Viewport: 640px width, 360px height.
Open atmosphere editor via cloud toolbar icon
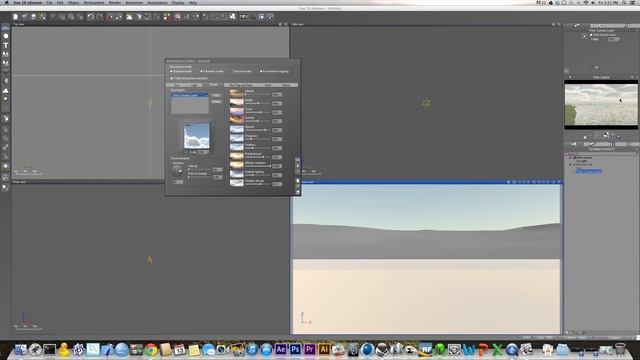tap(129, 17)
